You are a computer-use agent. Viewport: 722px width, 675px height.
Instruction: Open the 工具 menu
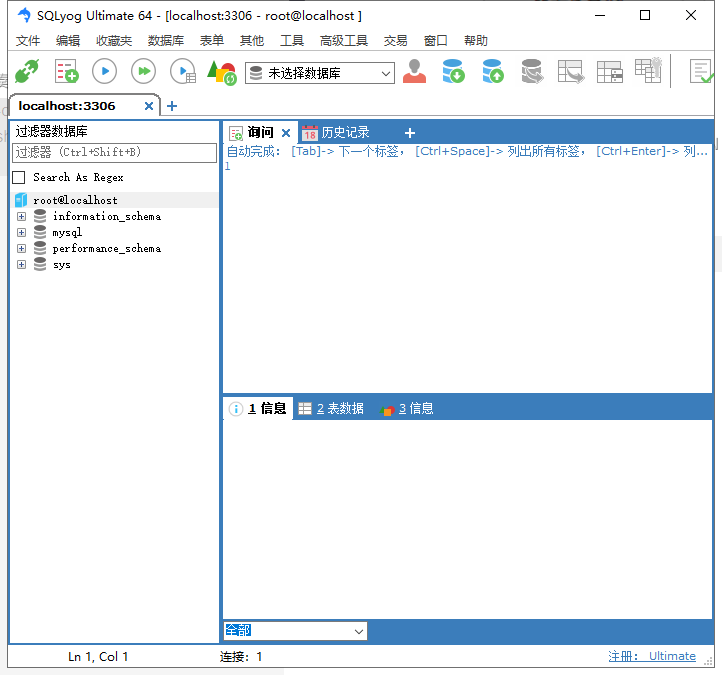(x=292, y=41)
